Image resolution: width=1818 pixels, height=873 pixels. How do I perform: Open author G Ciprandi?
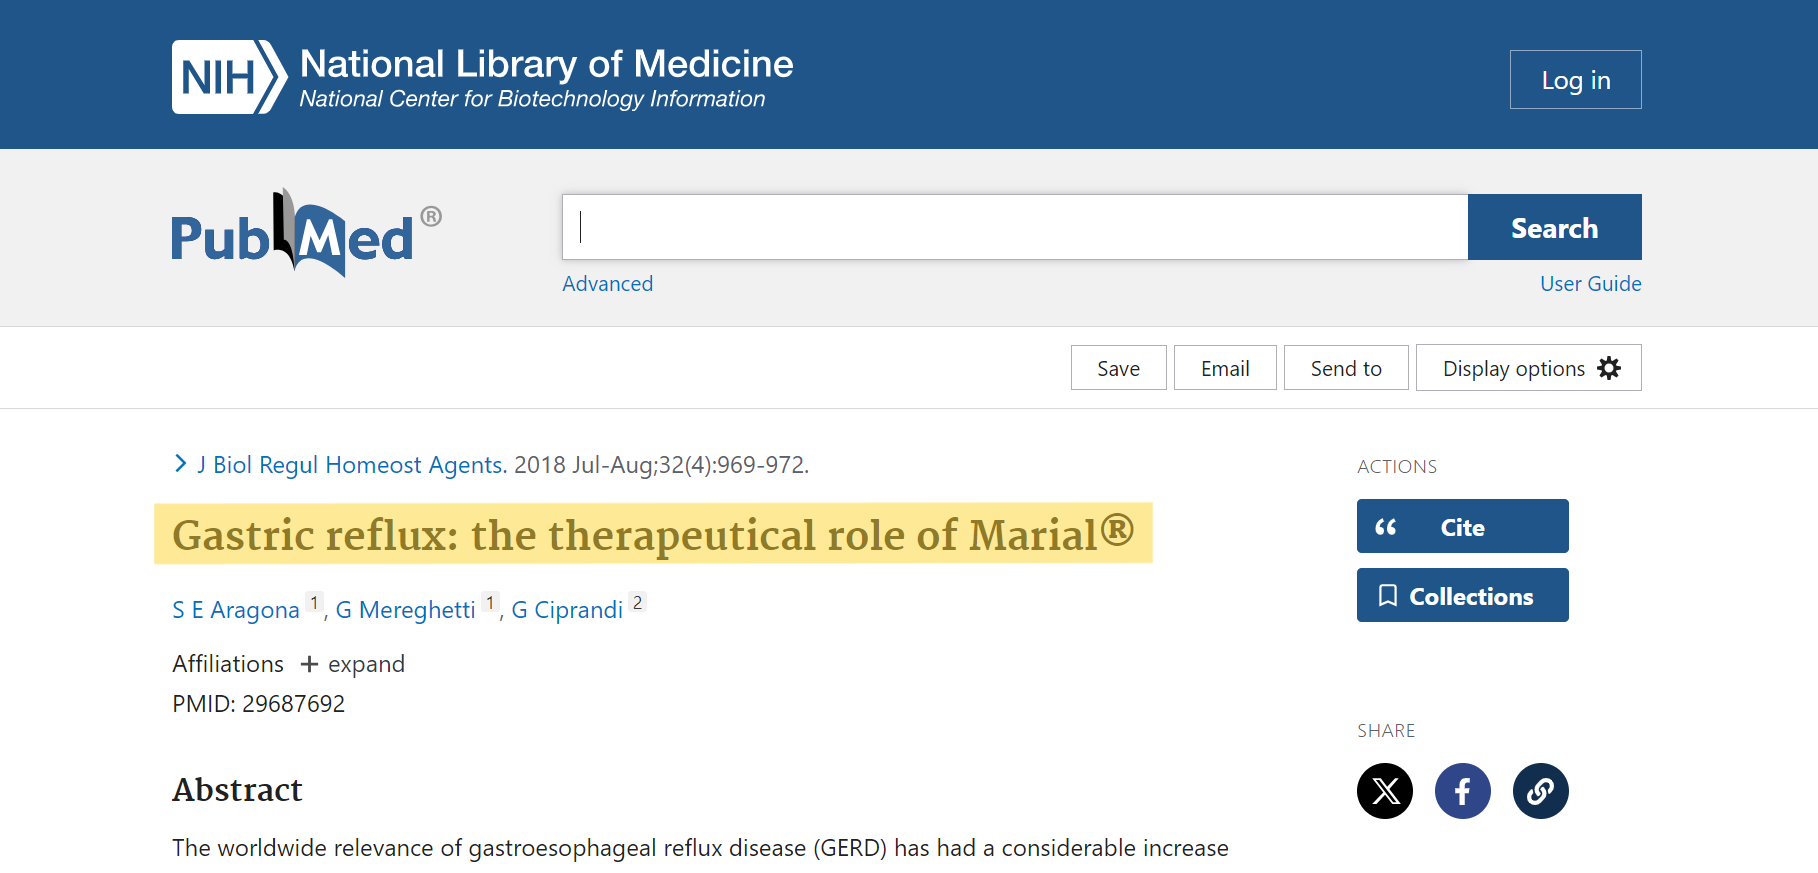[567, 610]
